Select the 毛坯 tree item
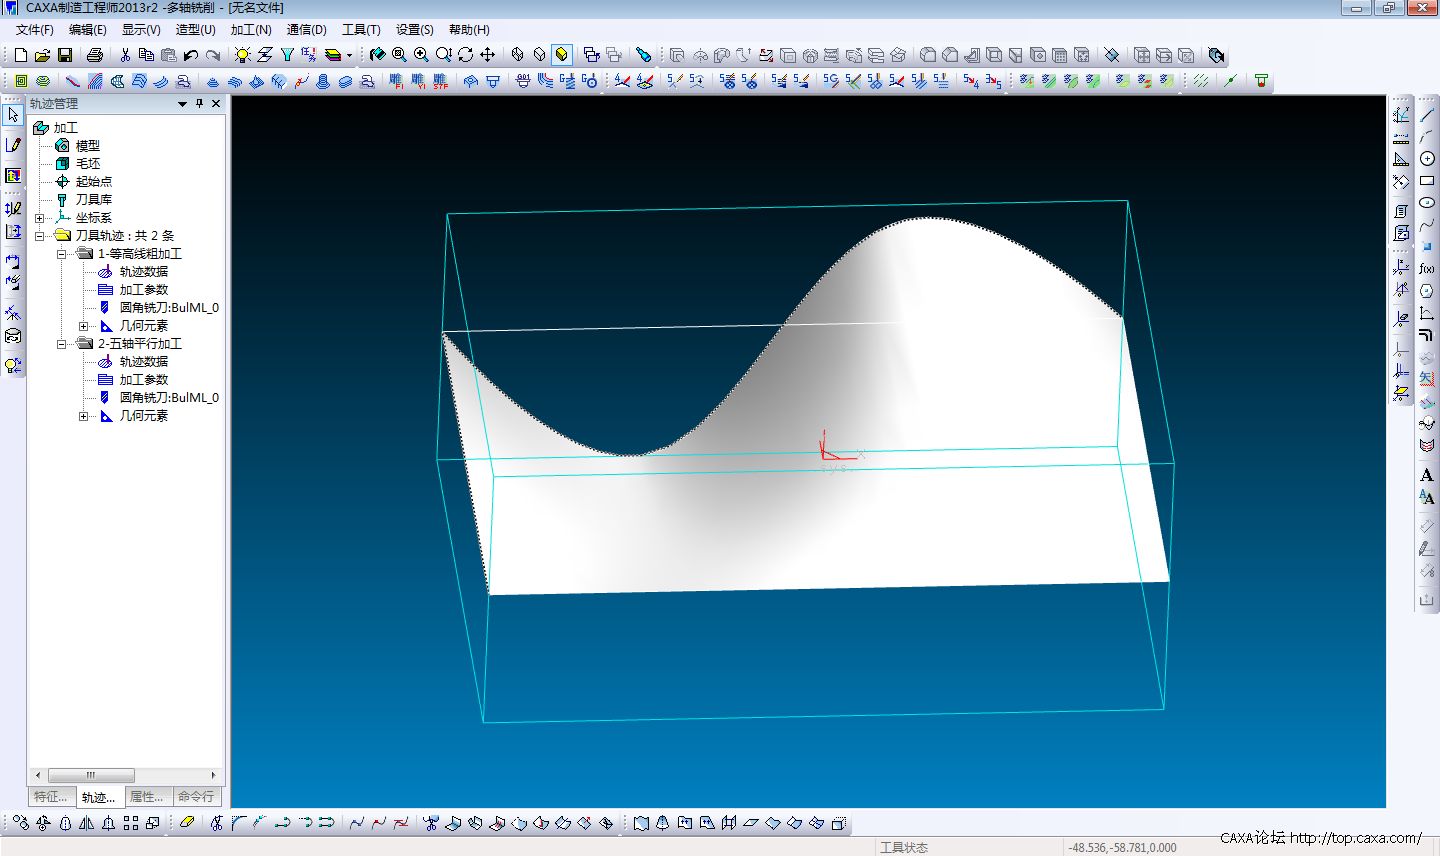The height and width of the screenshot is (856, 1440). coord(88,164)
